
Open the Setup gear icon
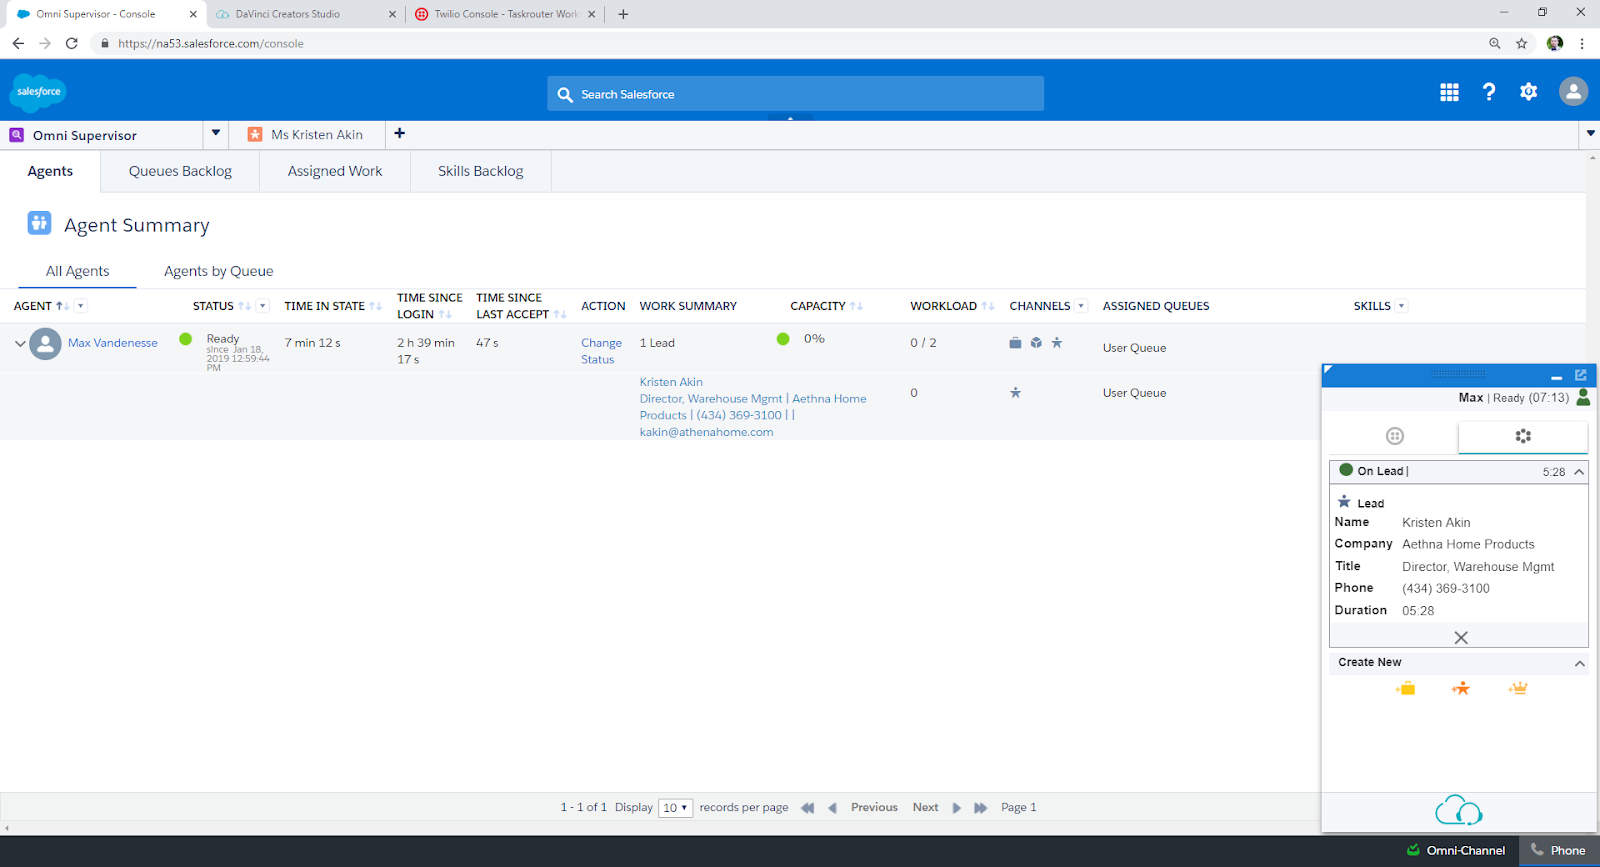(x=1528, y=92)
